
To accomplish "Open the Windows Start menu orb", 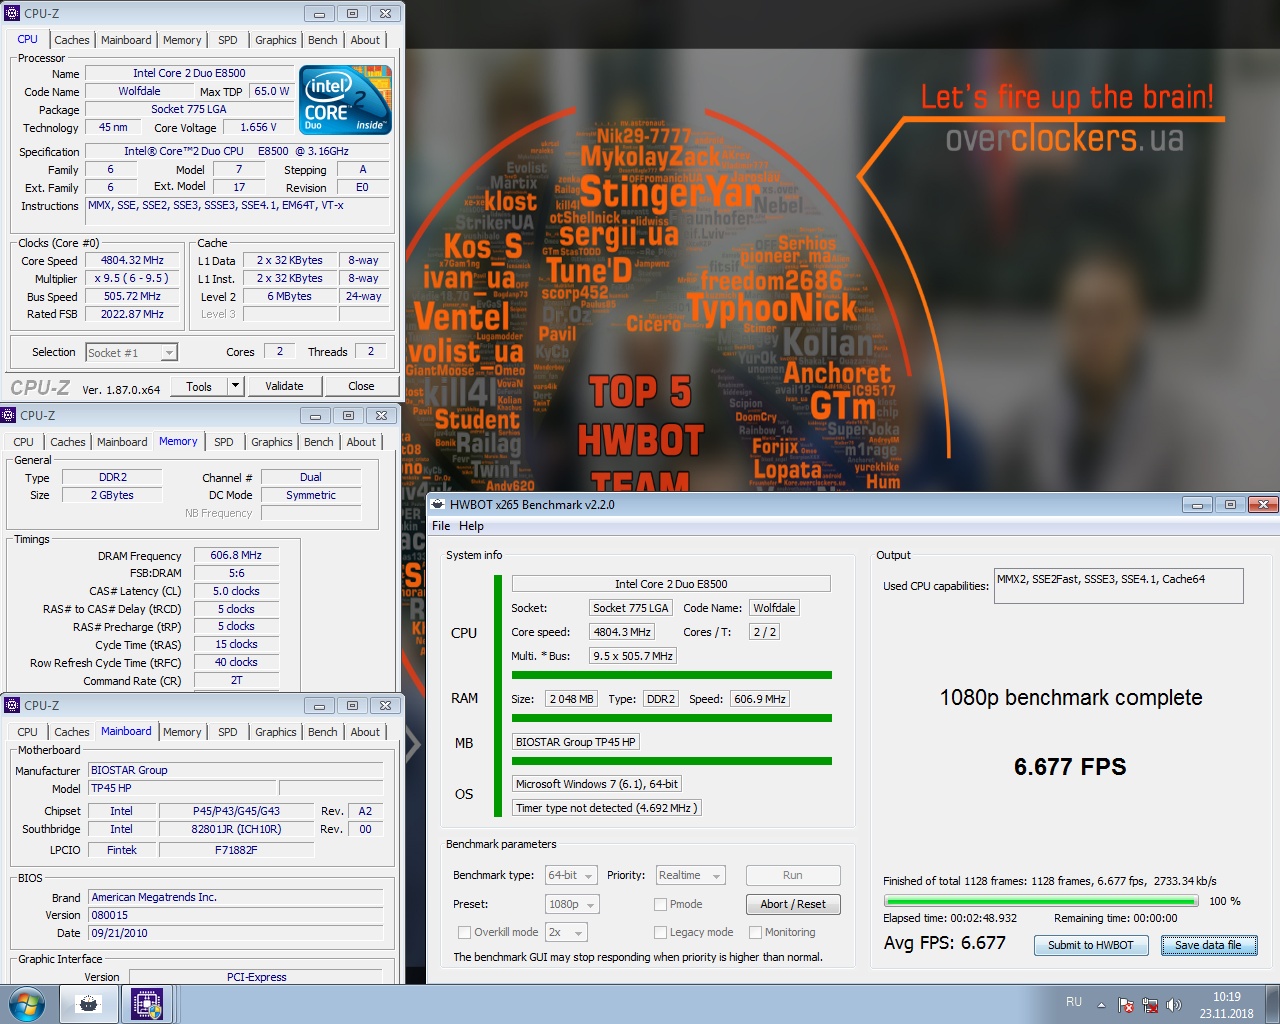I will 27,1004.
